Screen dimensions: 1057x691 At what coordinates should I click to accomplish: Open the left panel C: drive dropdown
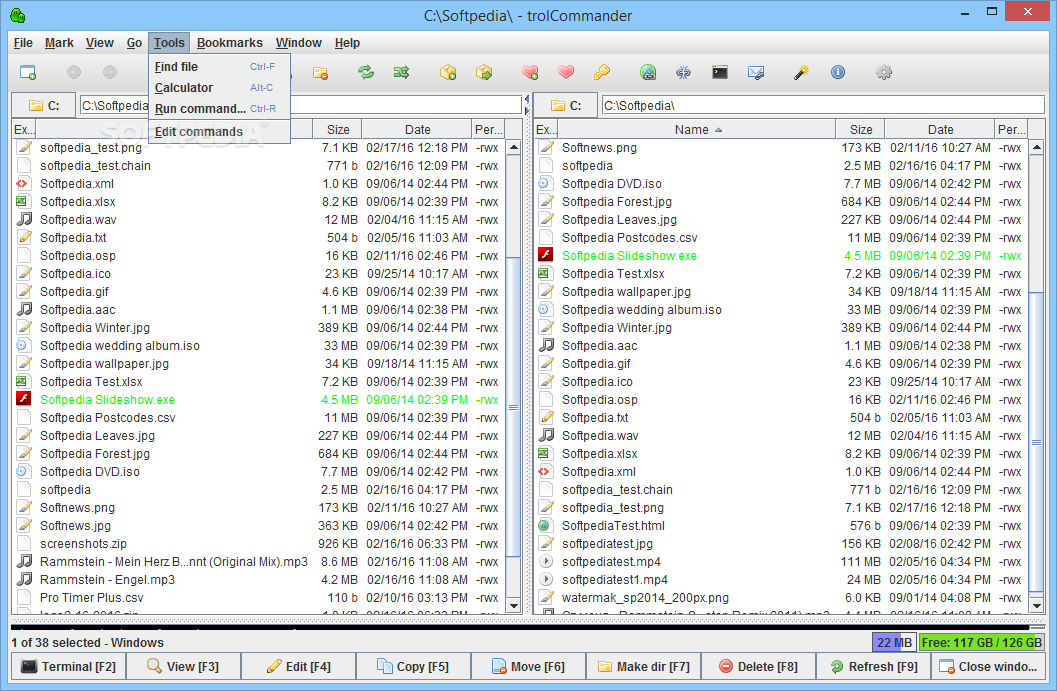(x=44, y=106)
